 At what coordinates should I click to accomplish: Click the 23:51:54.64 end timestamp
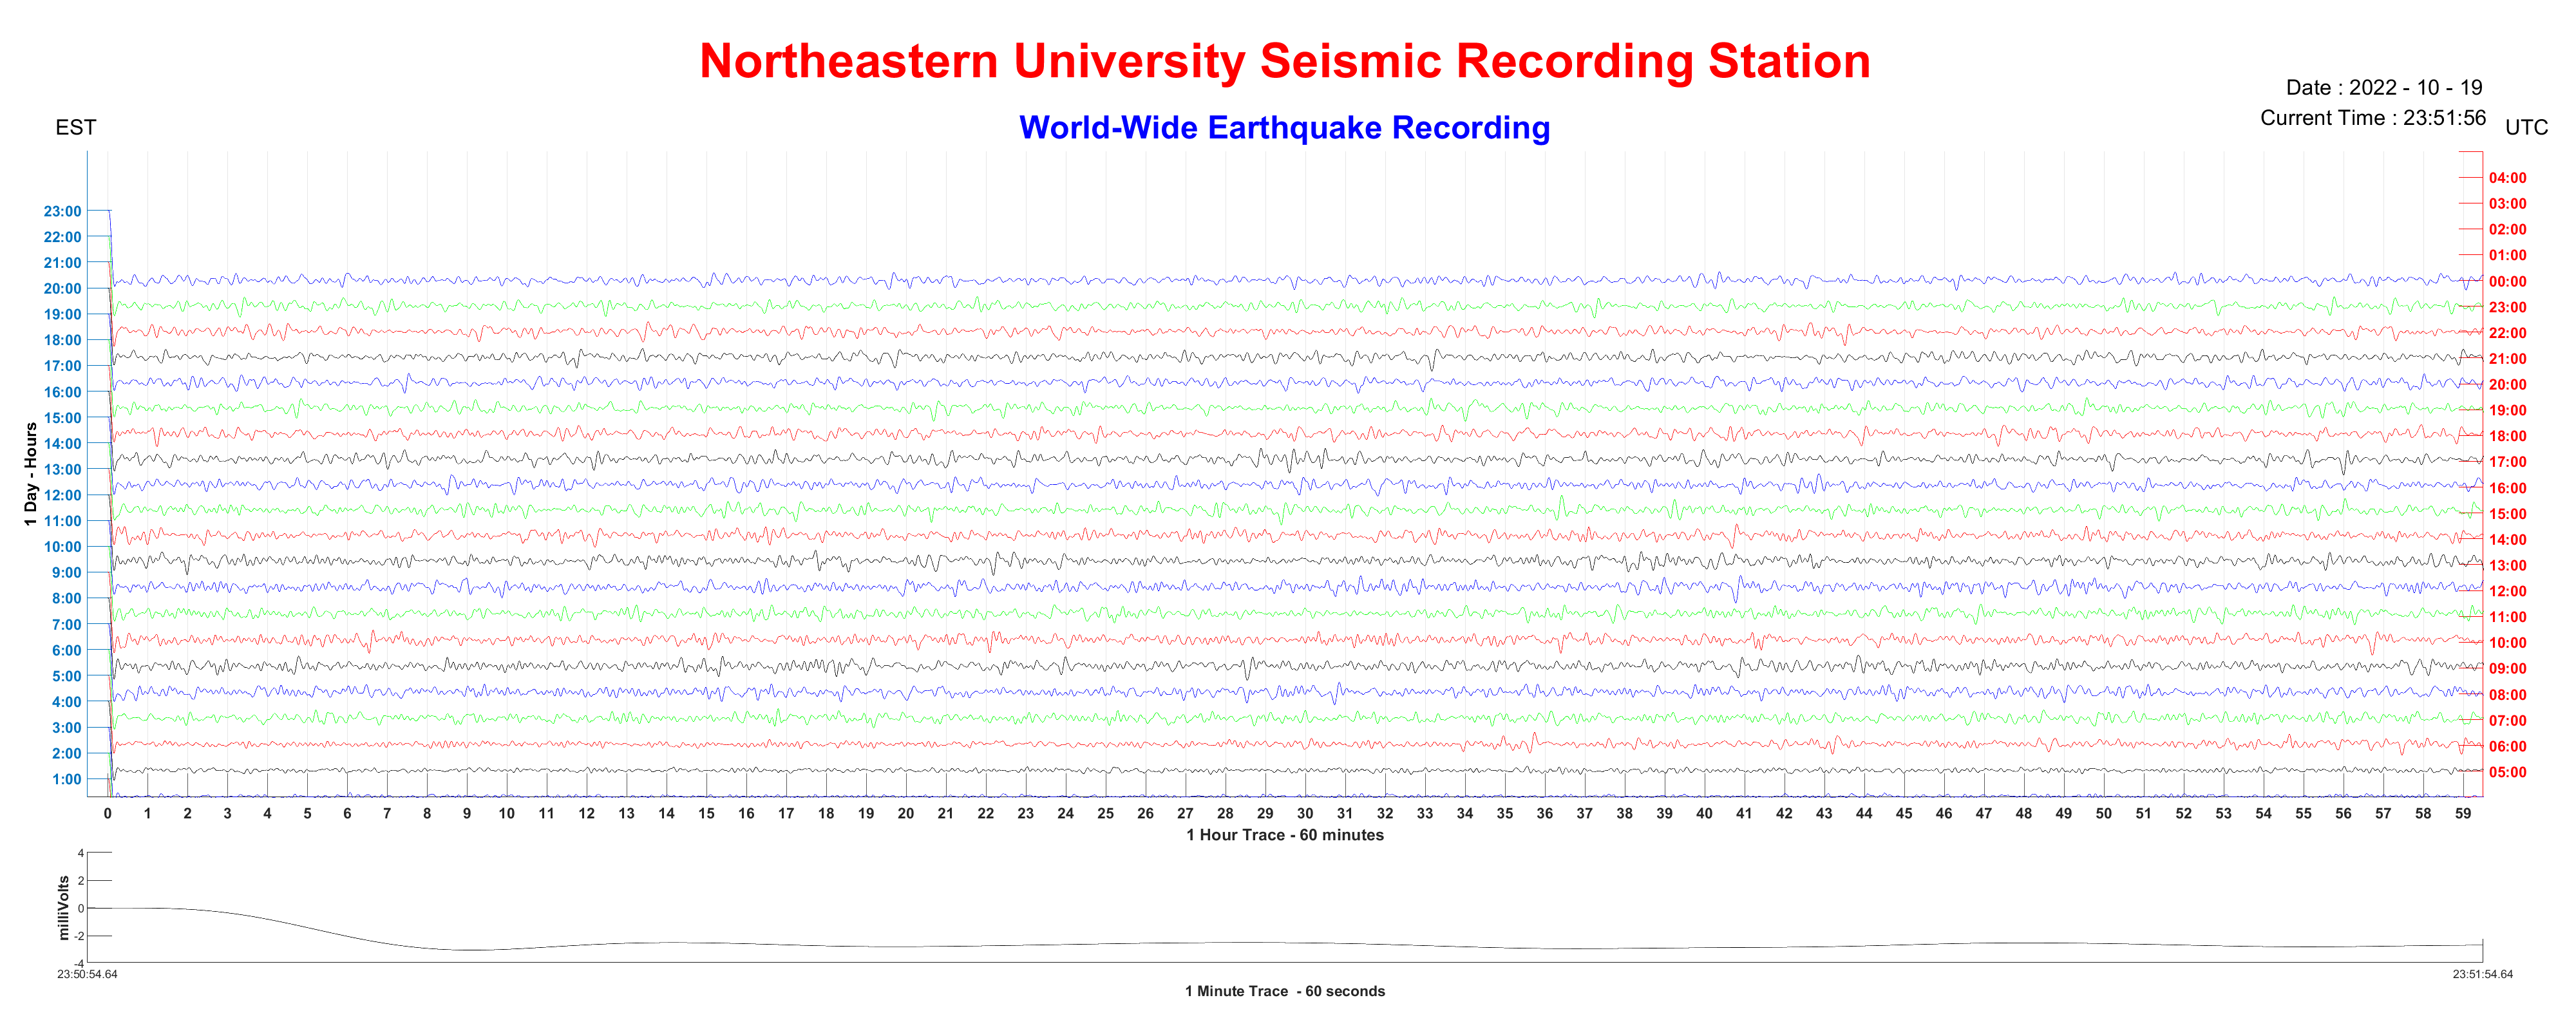[x=2482, y=974]
